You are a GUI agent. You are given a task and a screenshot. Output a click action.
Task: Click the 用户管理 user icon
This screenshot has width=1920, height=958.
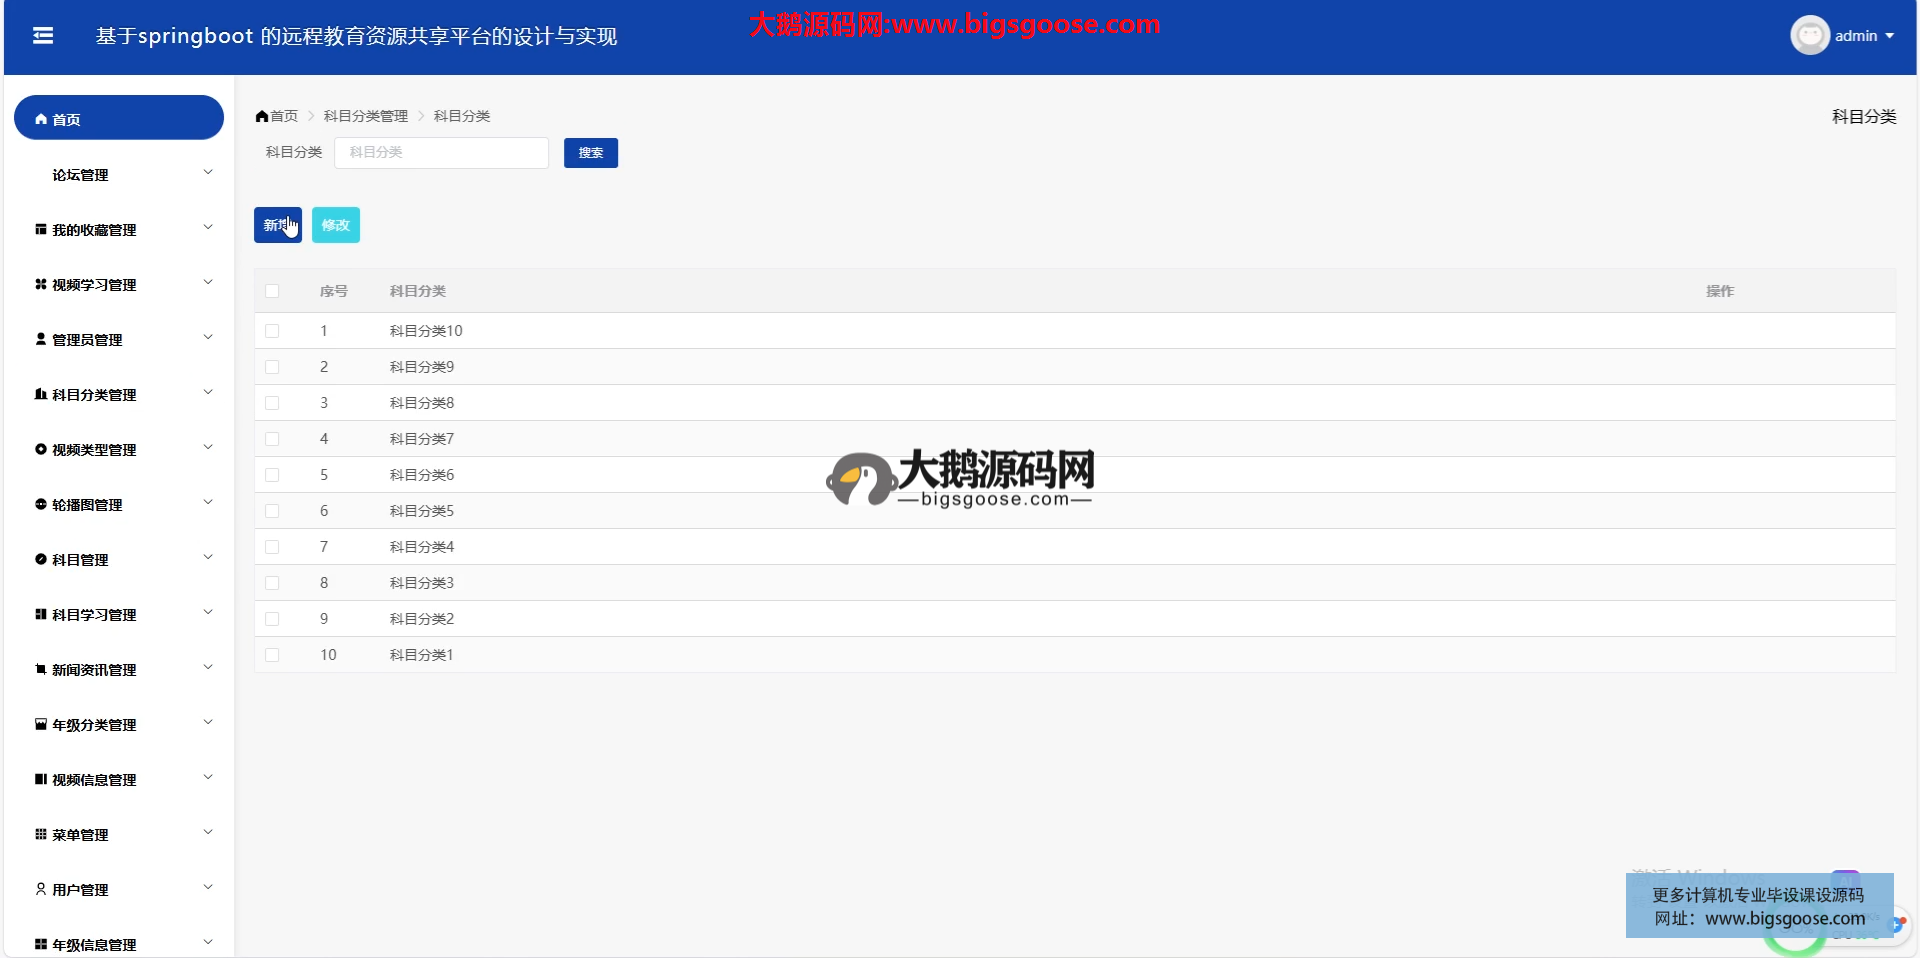coord(41,889)
